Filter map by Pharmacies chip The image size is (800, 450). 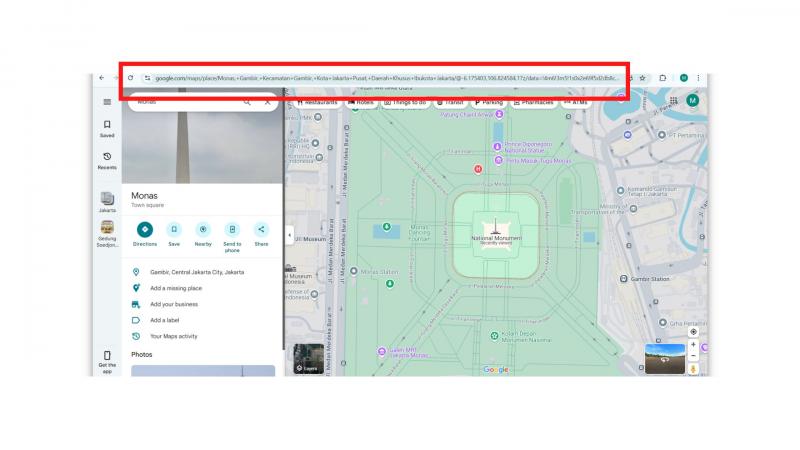click(533, 103)
